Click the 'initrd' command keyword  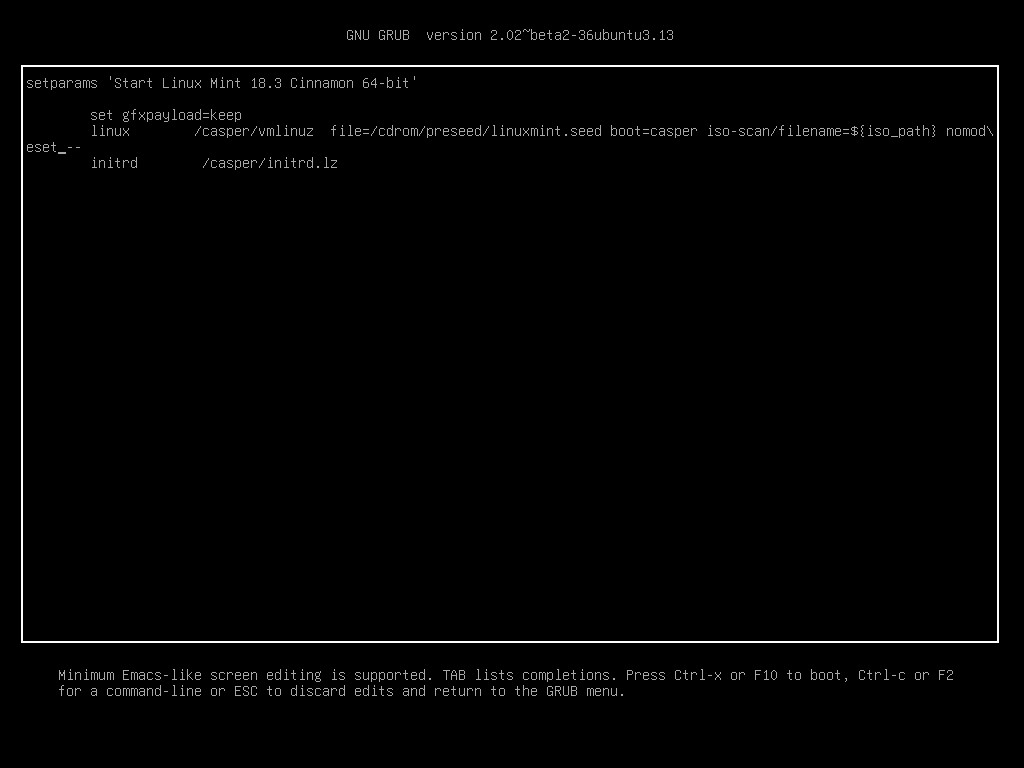(114, 163)
